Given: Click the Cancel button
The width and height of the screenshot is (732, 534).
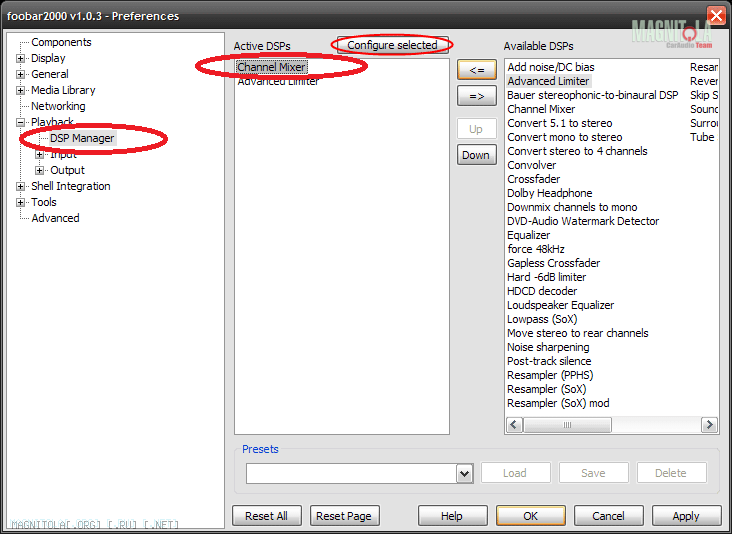Looking at the screenshot, I should (609, 516).
